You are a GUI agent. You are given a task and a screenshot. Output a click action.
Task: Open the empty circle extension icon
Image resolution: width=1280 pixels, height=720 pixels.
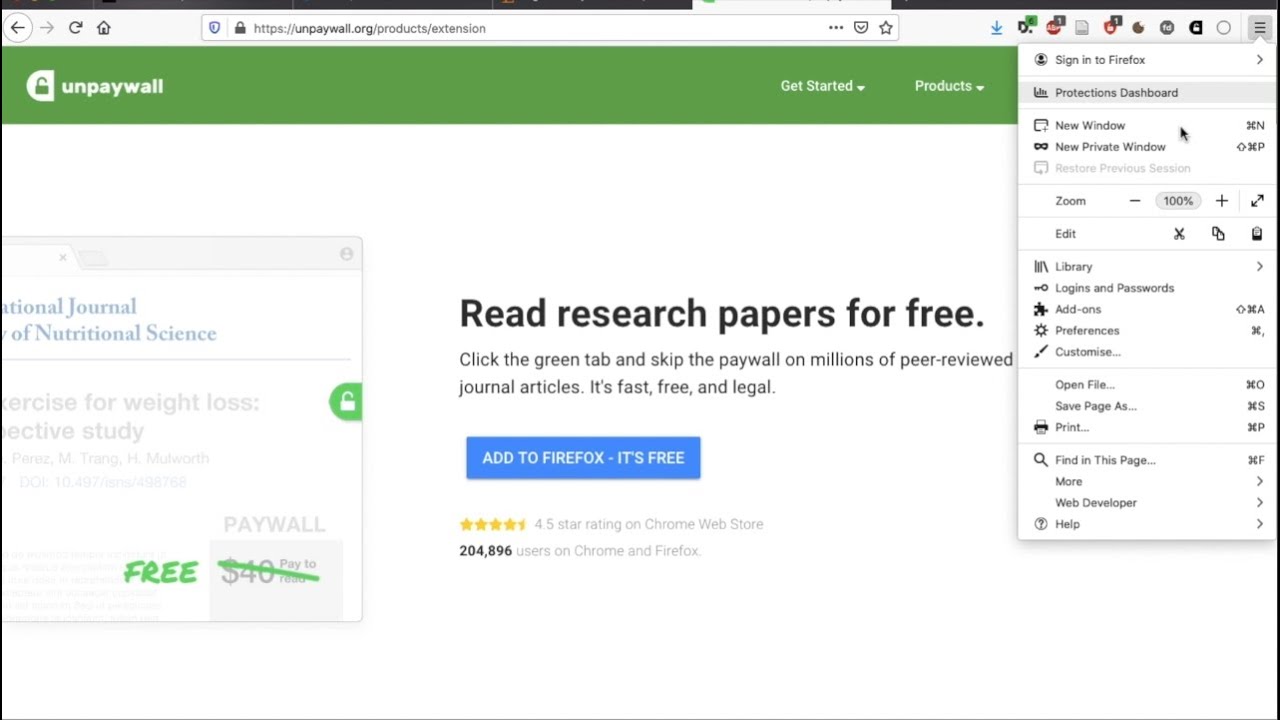pos(1223,28)
